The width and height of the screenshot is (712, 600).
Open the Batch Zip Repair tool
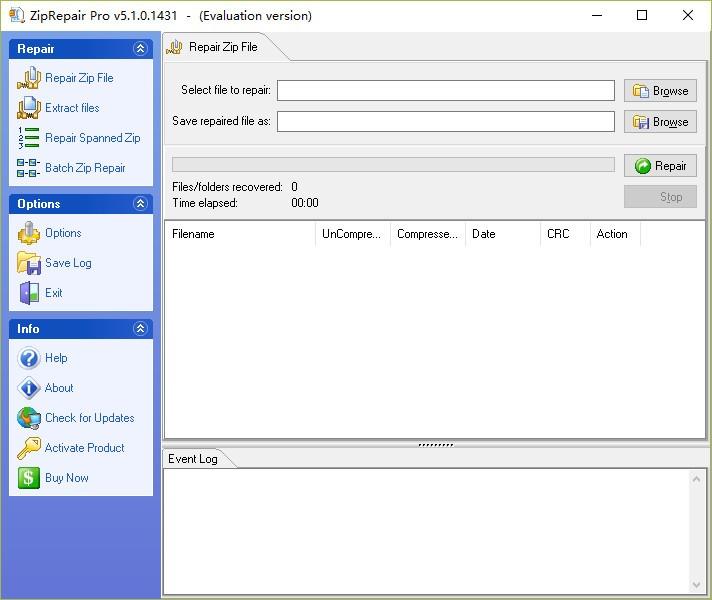28,168
